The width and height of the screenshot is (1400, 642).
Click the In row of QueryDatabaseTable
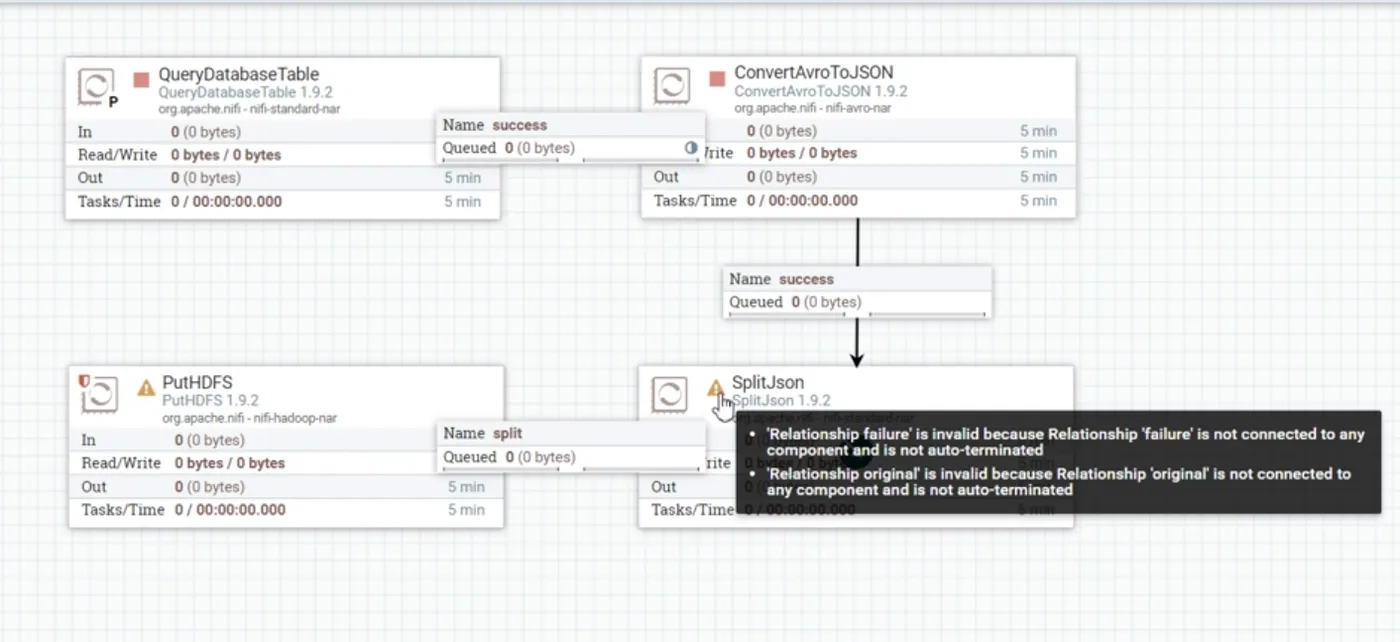tap(282, 131)
